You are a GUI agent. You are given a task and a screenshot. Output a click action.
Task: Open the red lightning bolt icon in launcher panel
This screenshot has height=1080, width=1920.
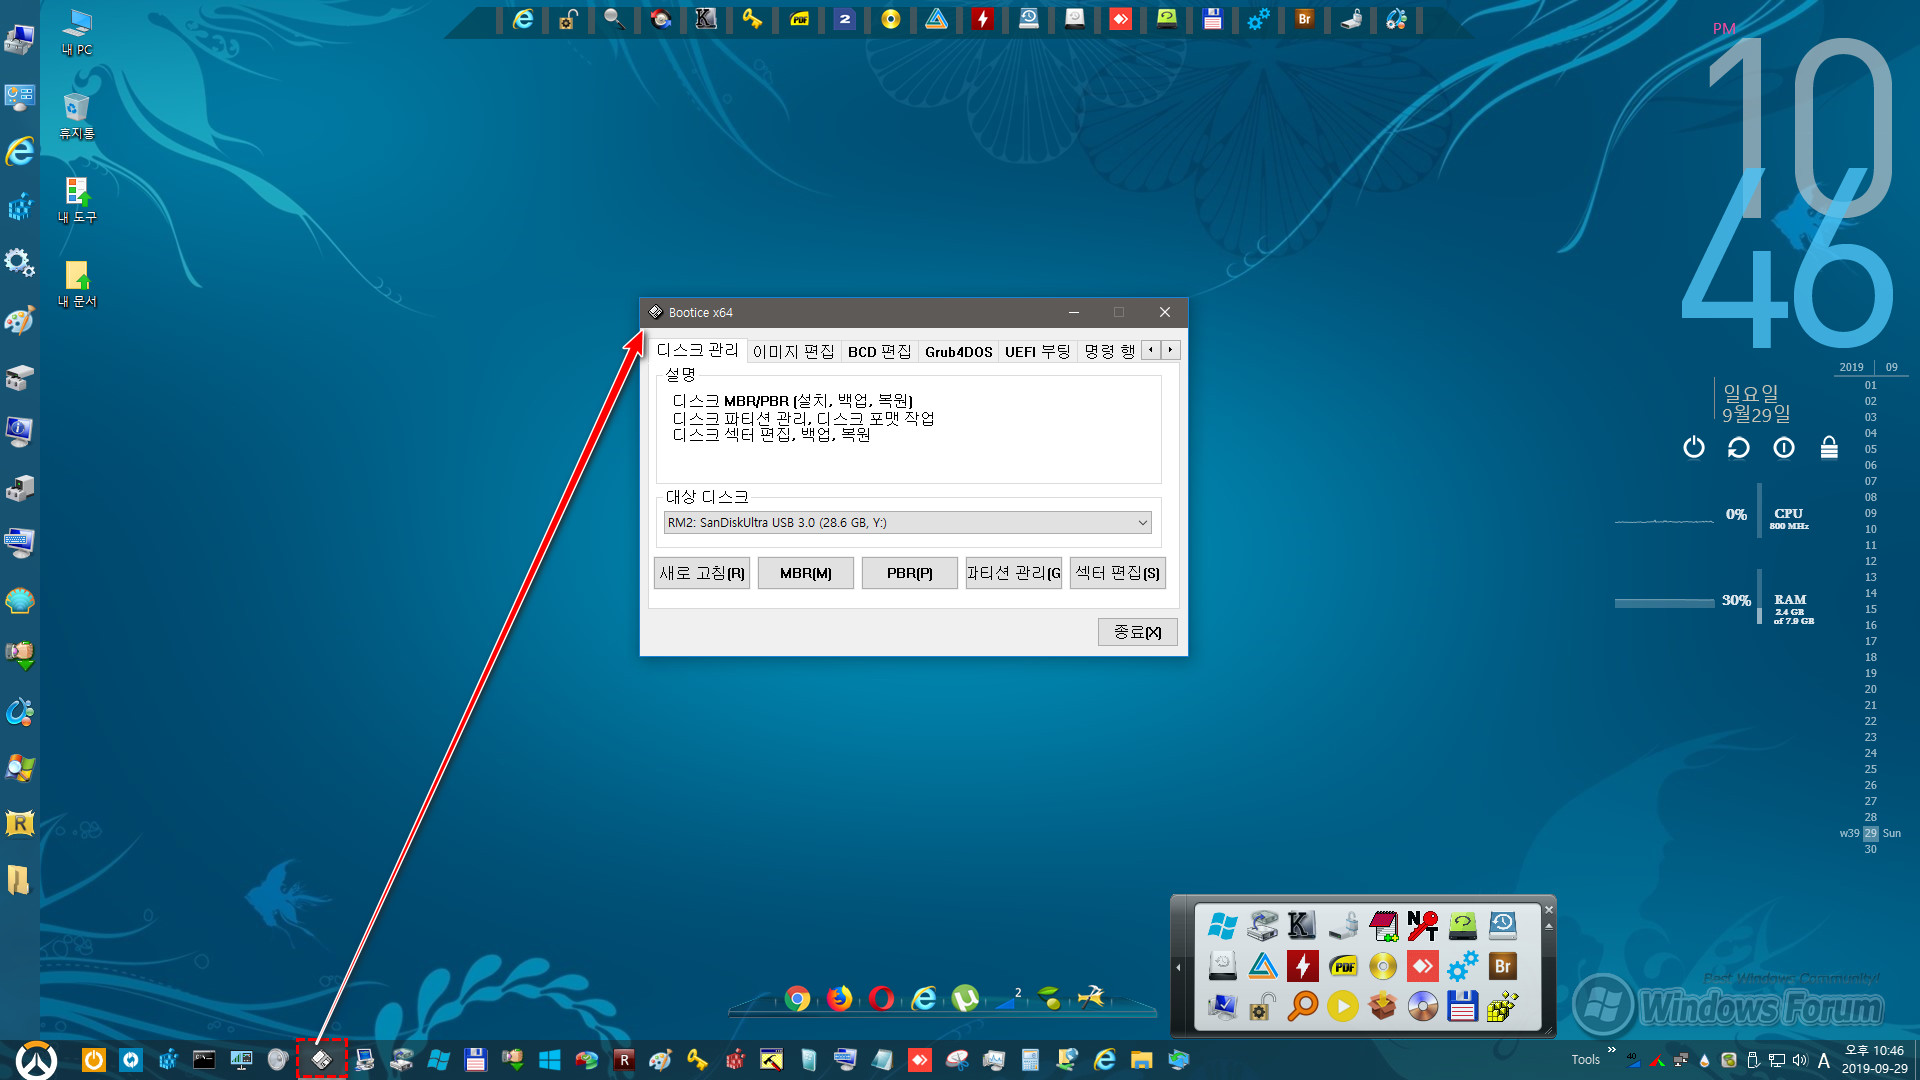click(x=1302, y=966)
